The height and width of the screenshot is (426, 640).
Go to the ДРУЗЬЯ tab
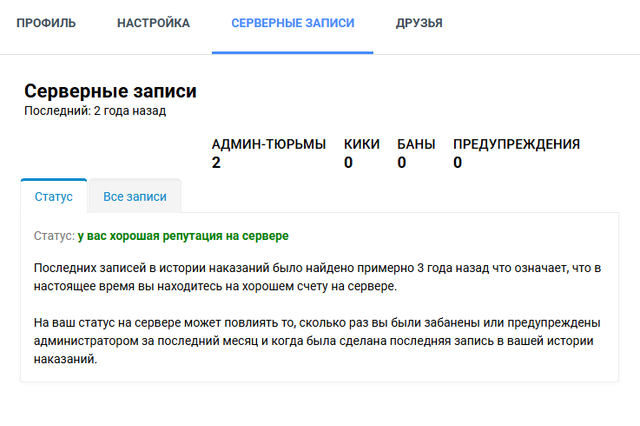click(419, 23)
